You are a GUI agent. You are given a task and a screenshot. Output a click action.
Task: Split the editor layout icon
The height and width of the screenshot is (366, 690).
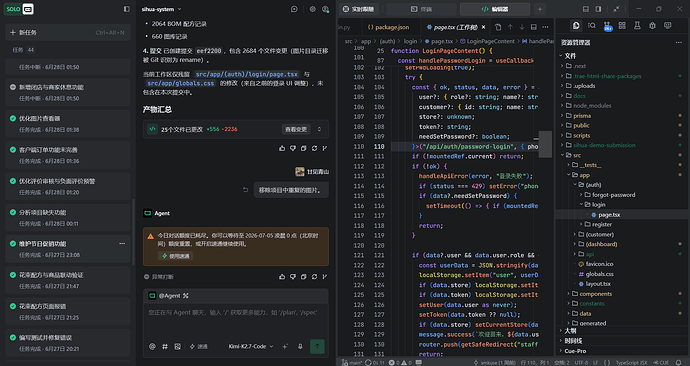click(533, 27)
